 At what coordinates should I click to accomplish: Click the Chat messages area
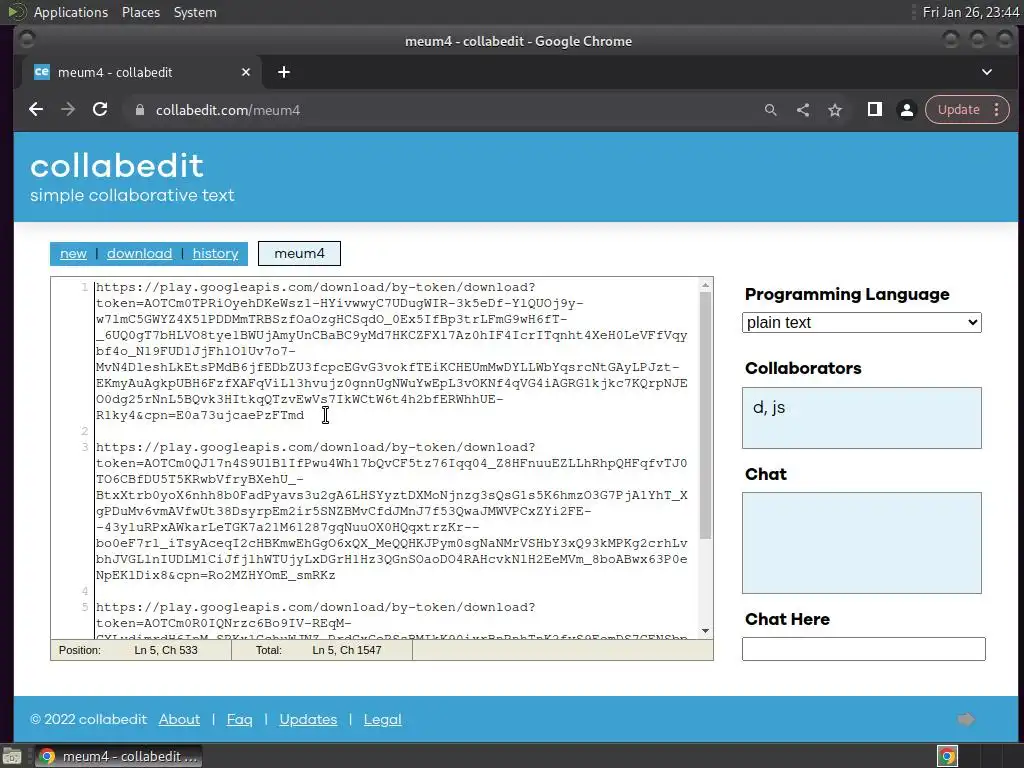point(861,543)
